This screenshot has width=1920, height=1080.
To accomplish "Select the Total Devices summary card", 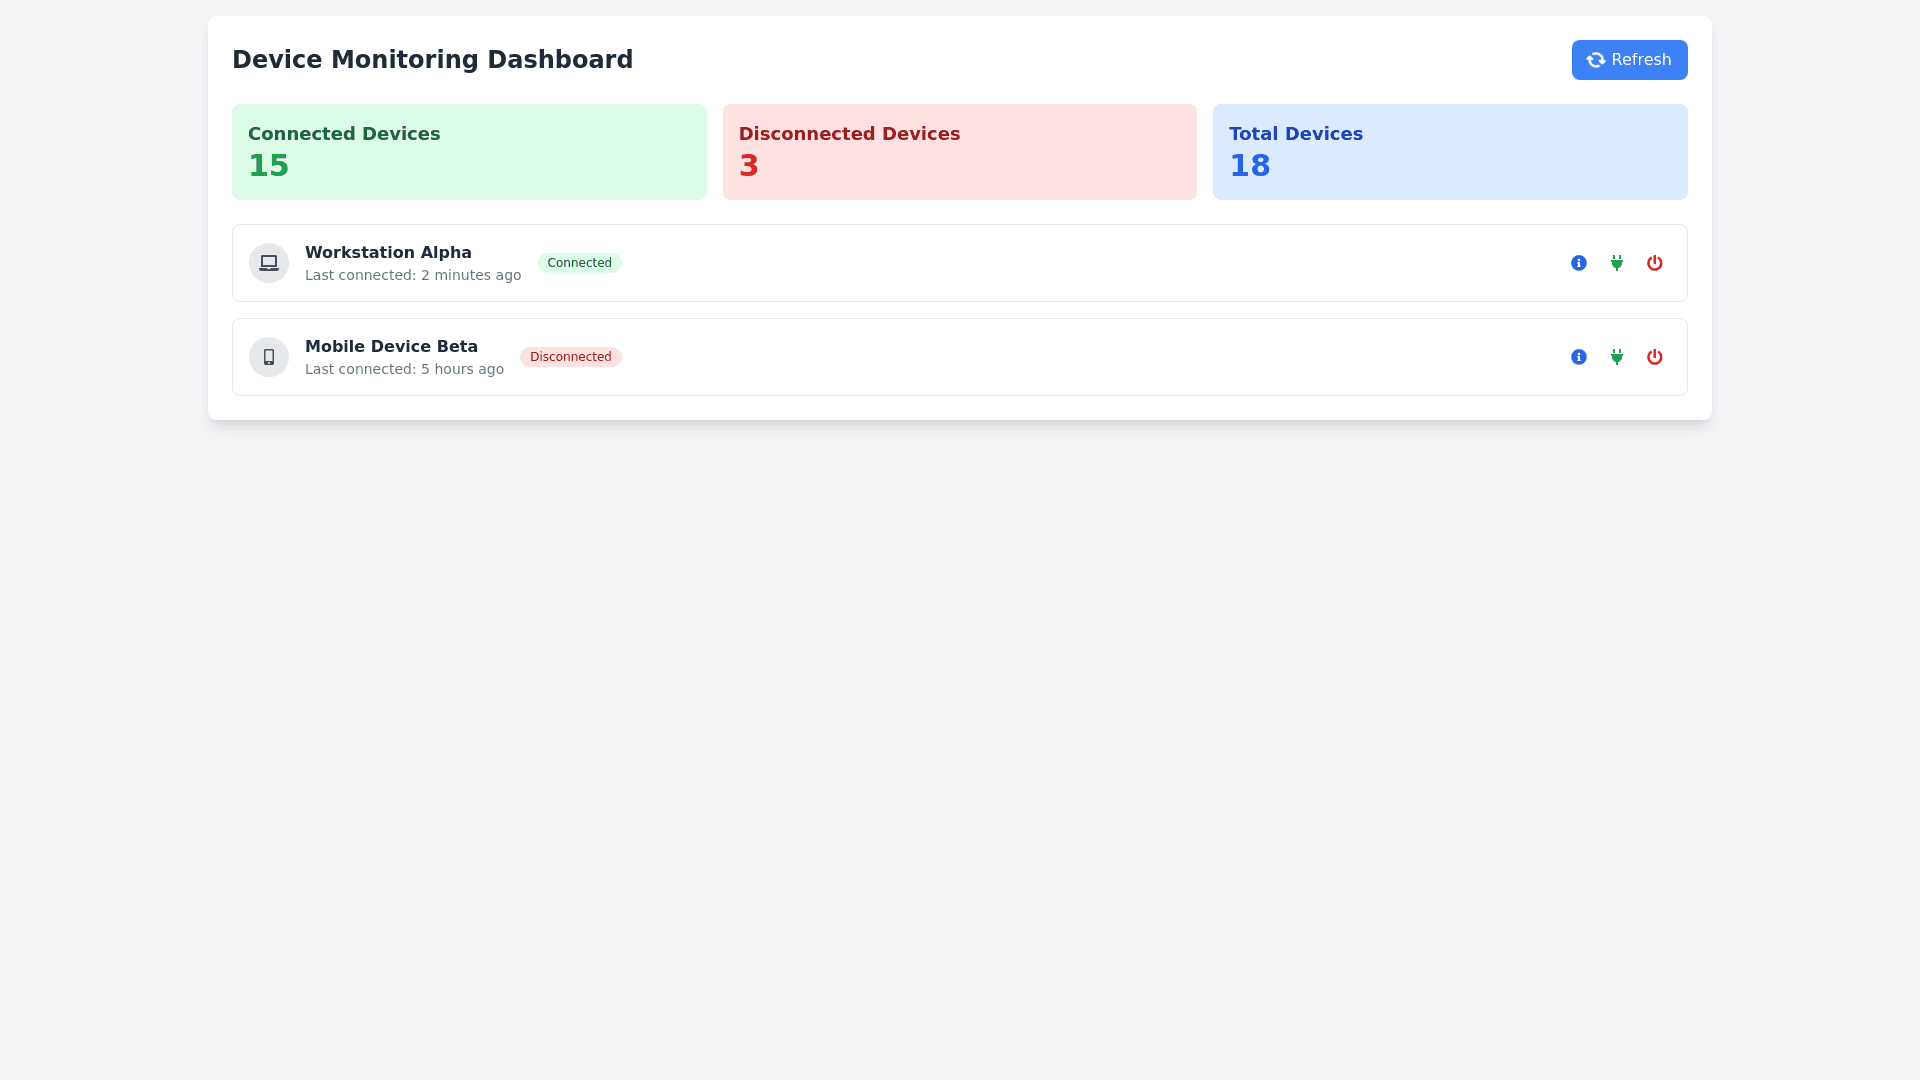I will pos(1449,152).
